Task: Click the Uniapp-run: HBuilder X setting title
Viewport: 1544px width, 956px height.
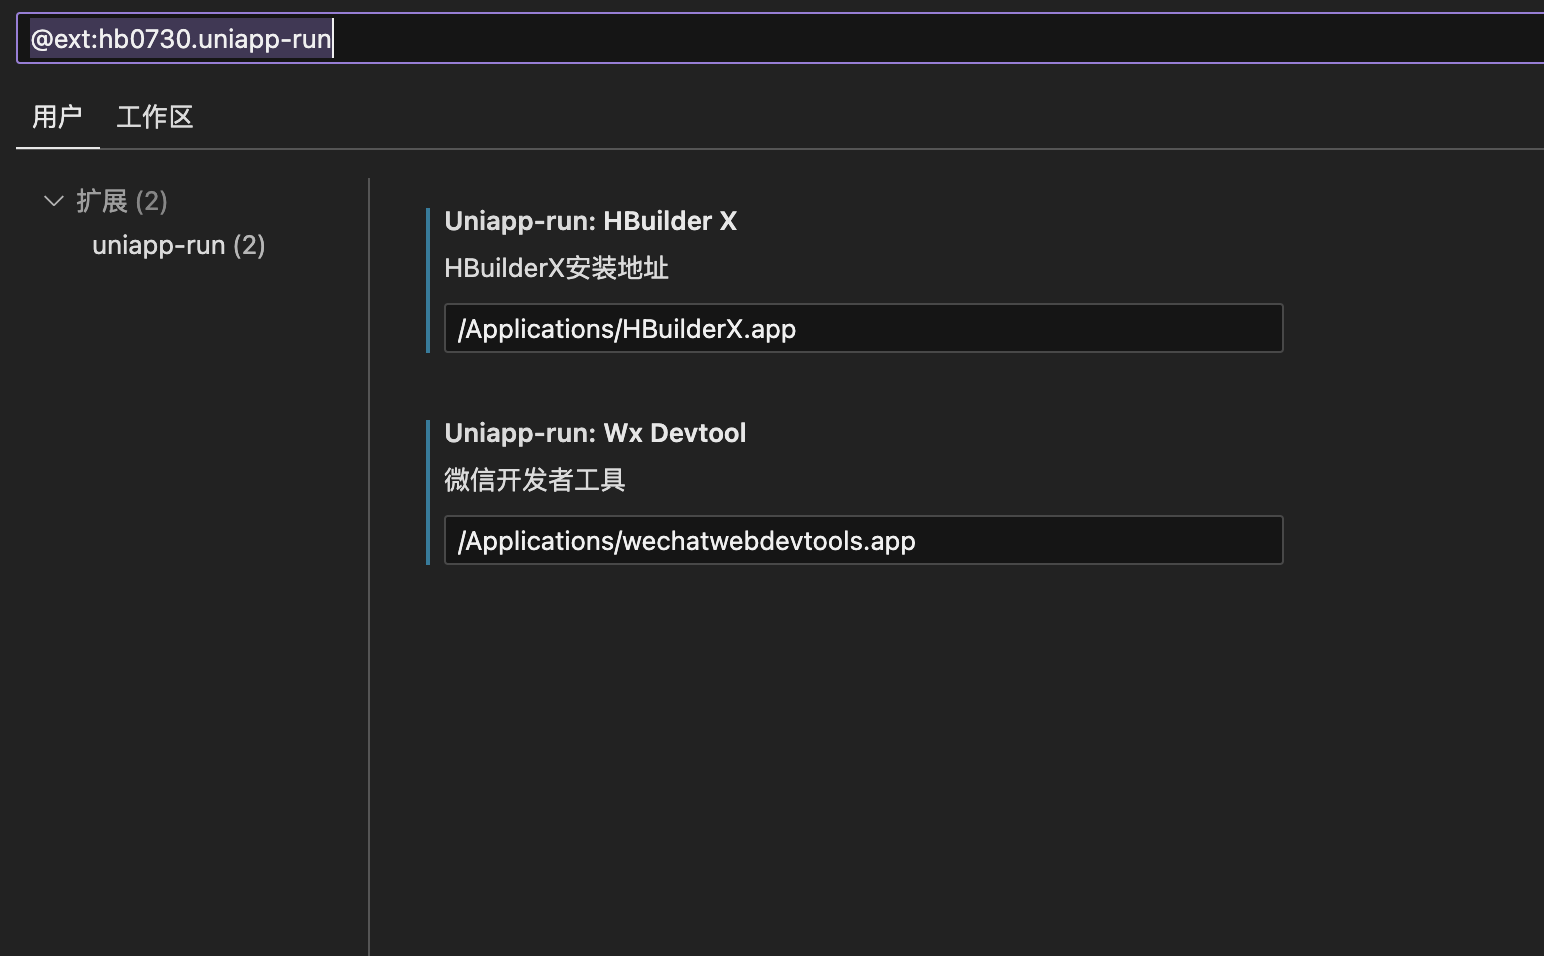Action: click(591, 221)
